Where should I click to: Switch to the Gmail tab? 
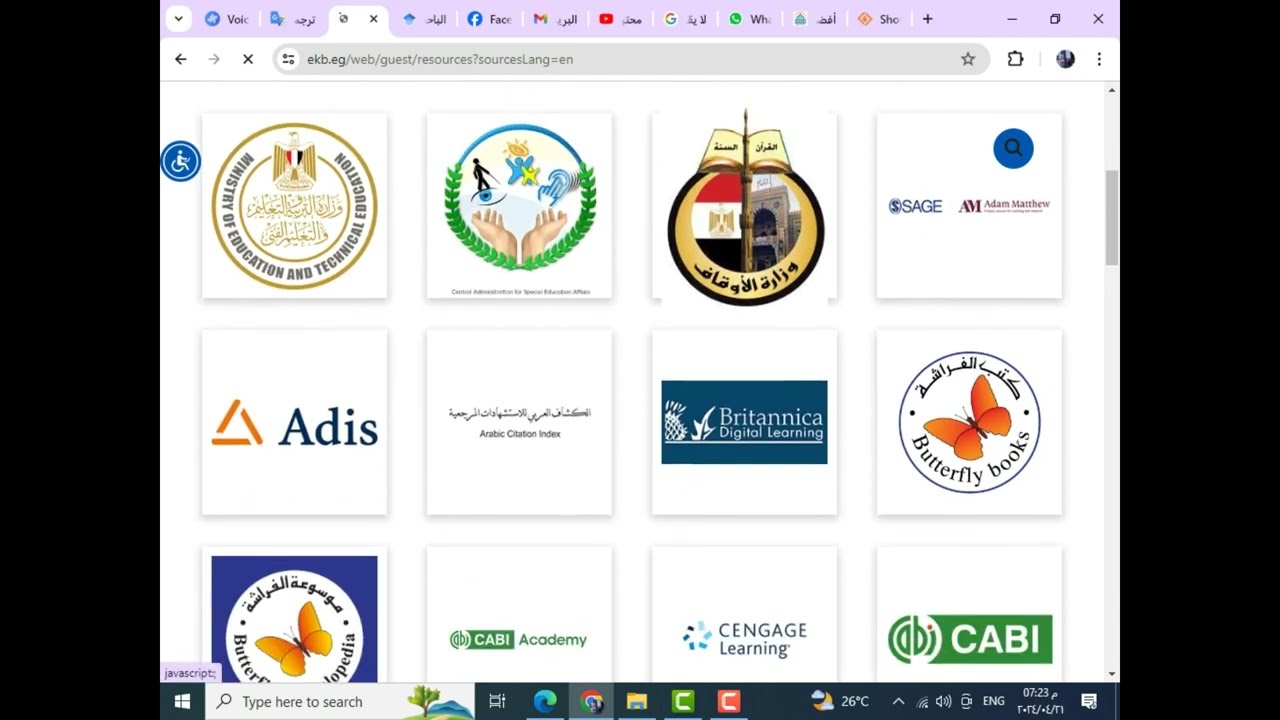(556, 19)
